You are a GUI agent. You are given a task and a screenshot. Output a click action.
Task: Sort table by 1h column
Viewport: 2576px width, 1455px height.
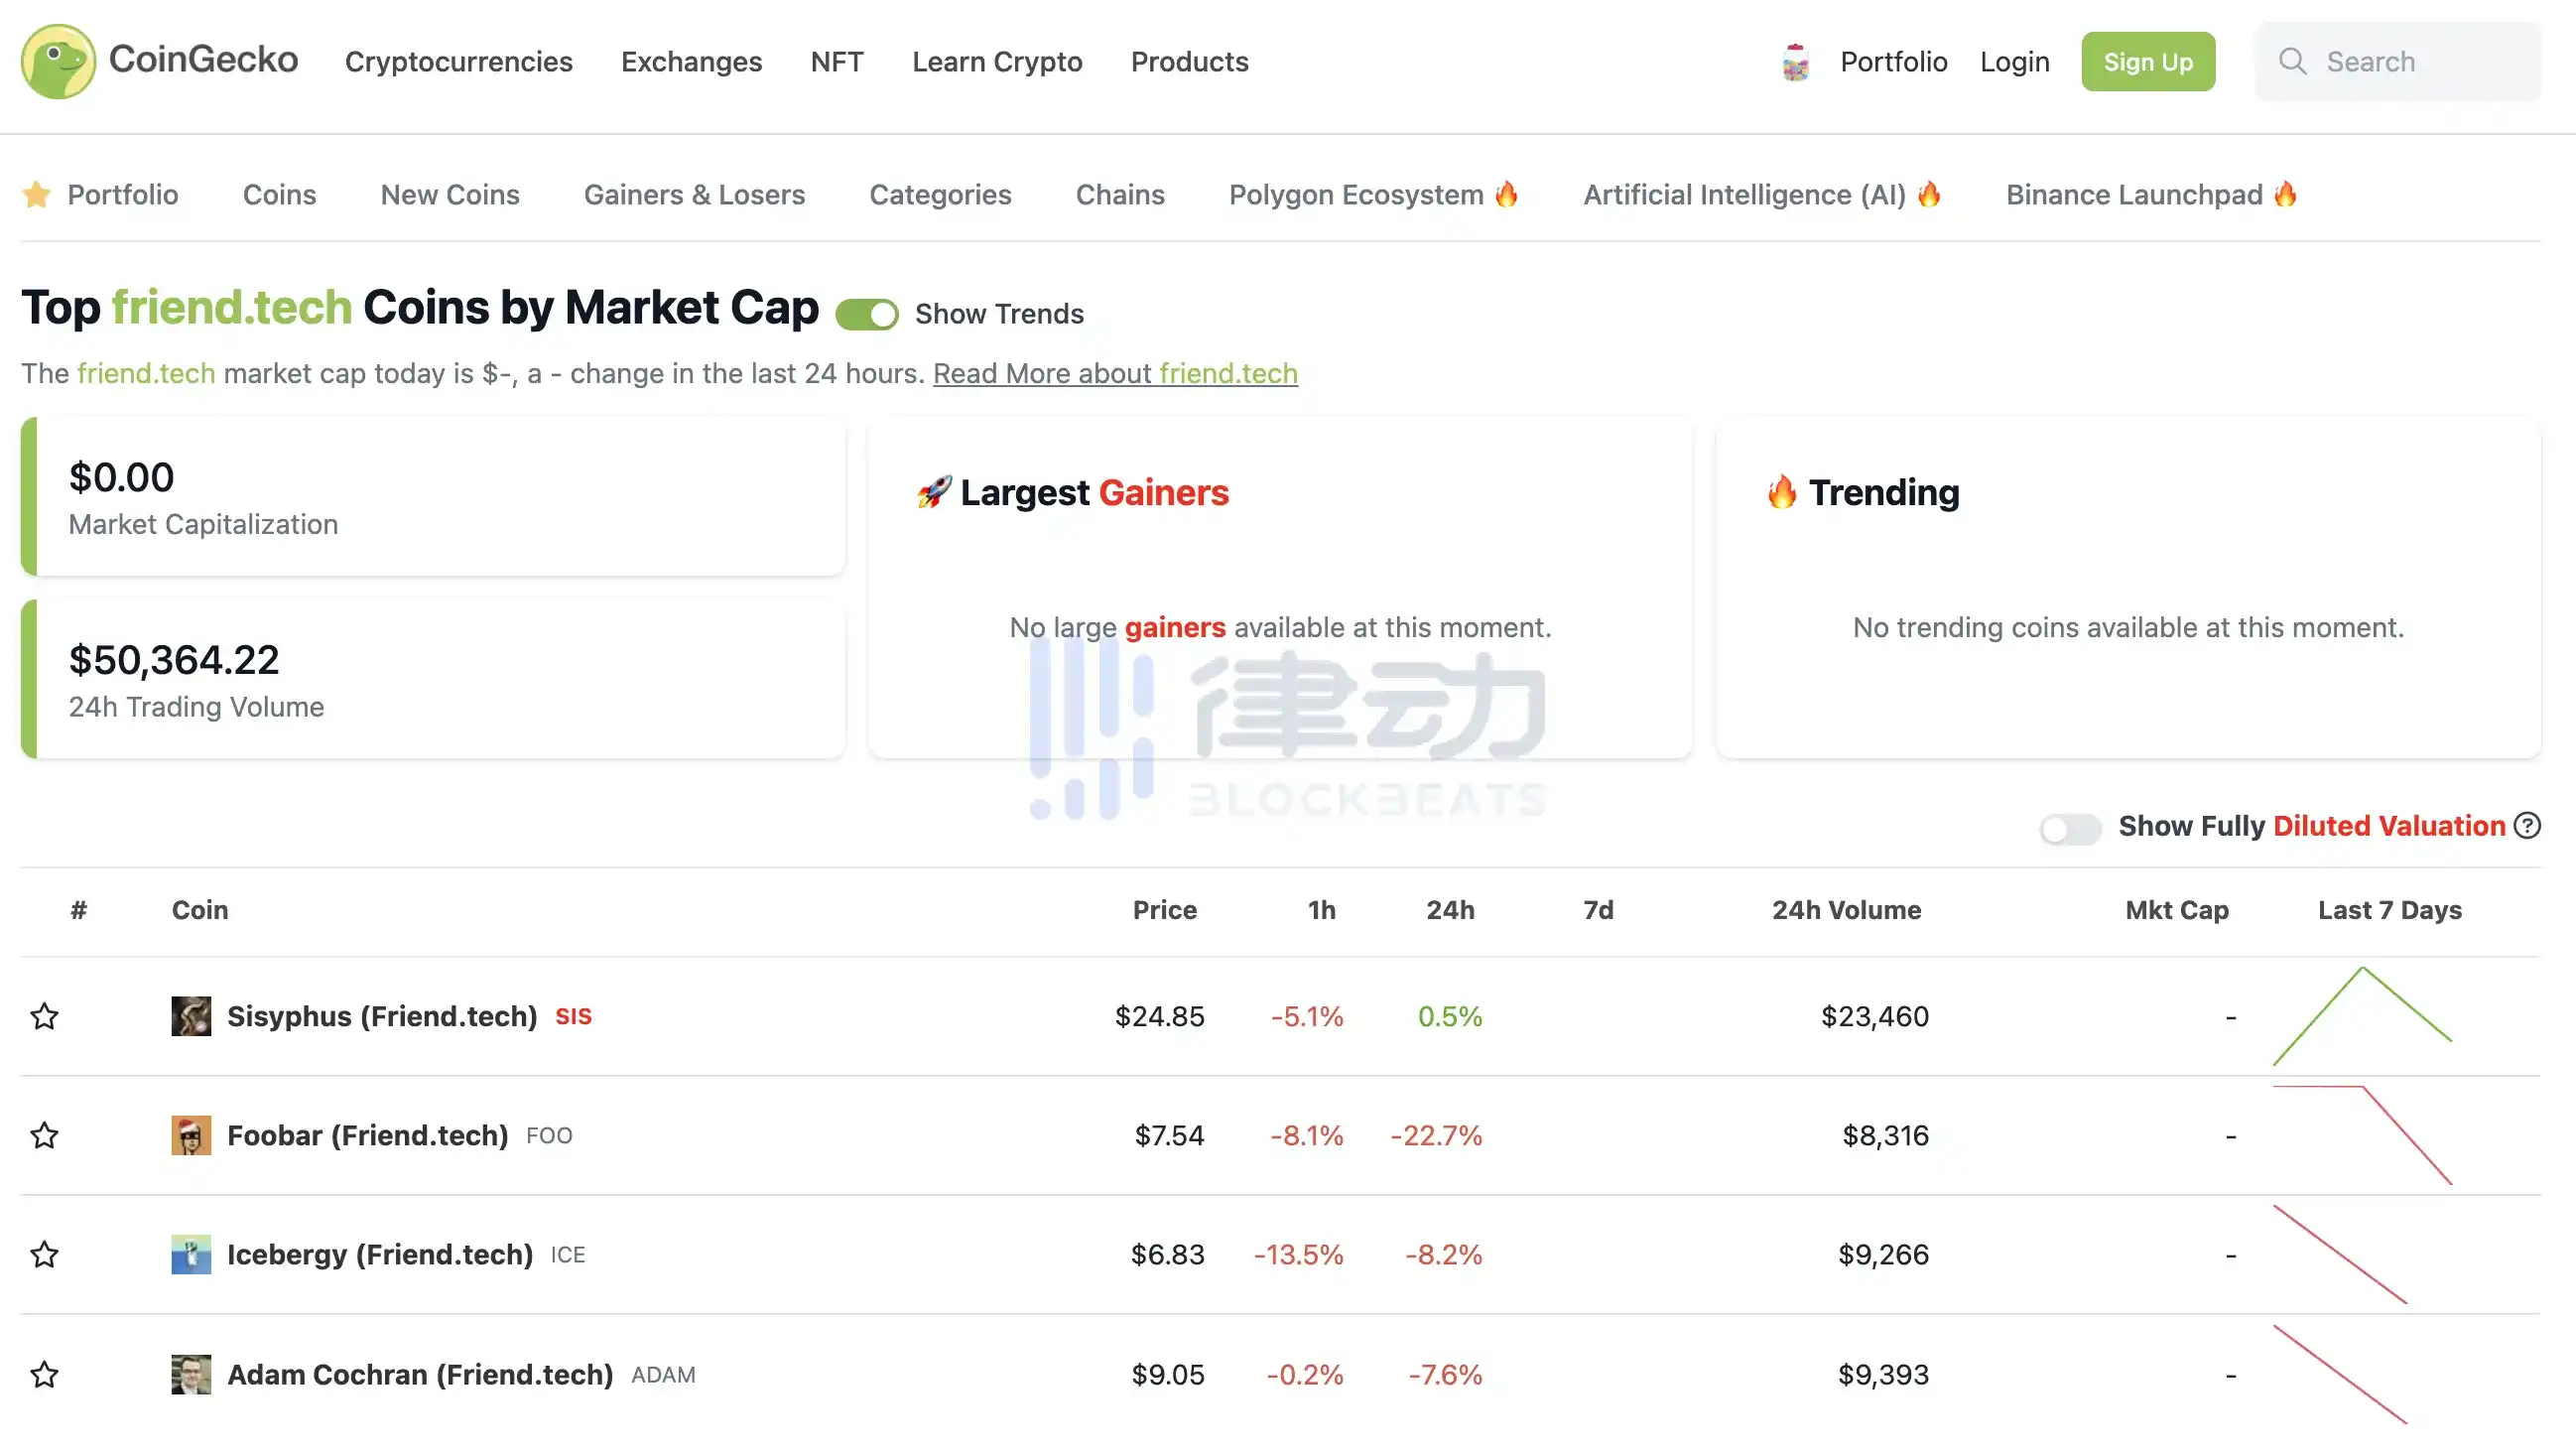[x=1321, y=910]
